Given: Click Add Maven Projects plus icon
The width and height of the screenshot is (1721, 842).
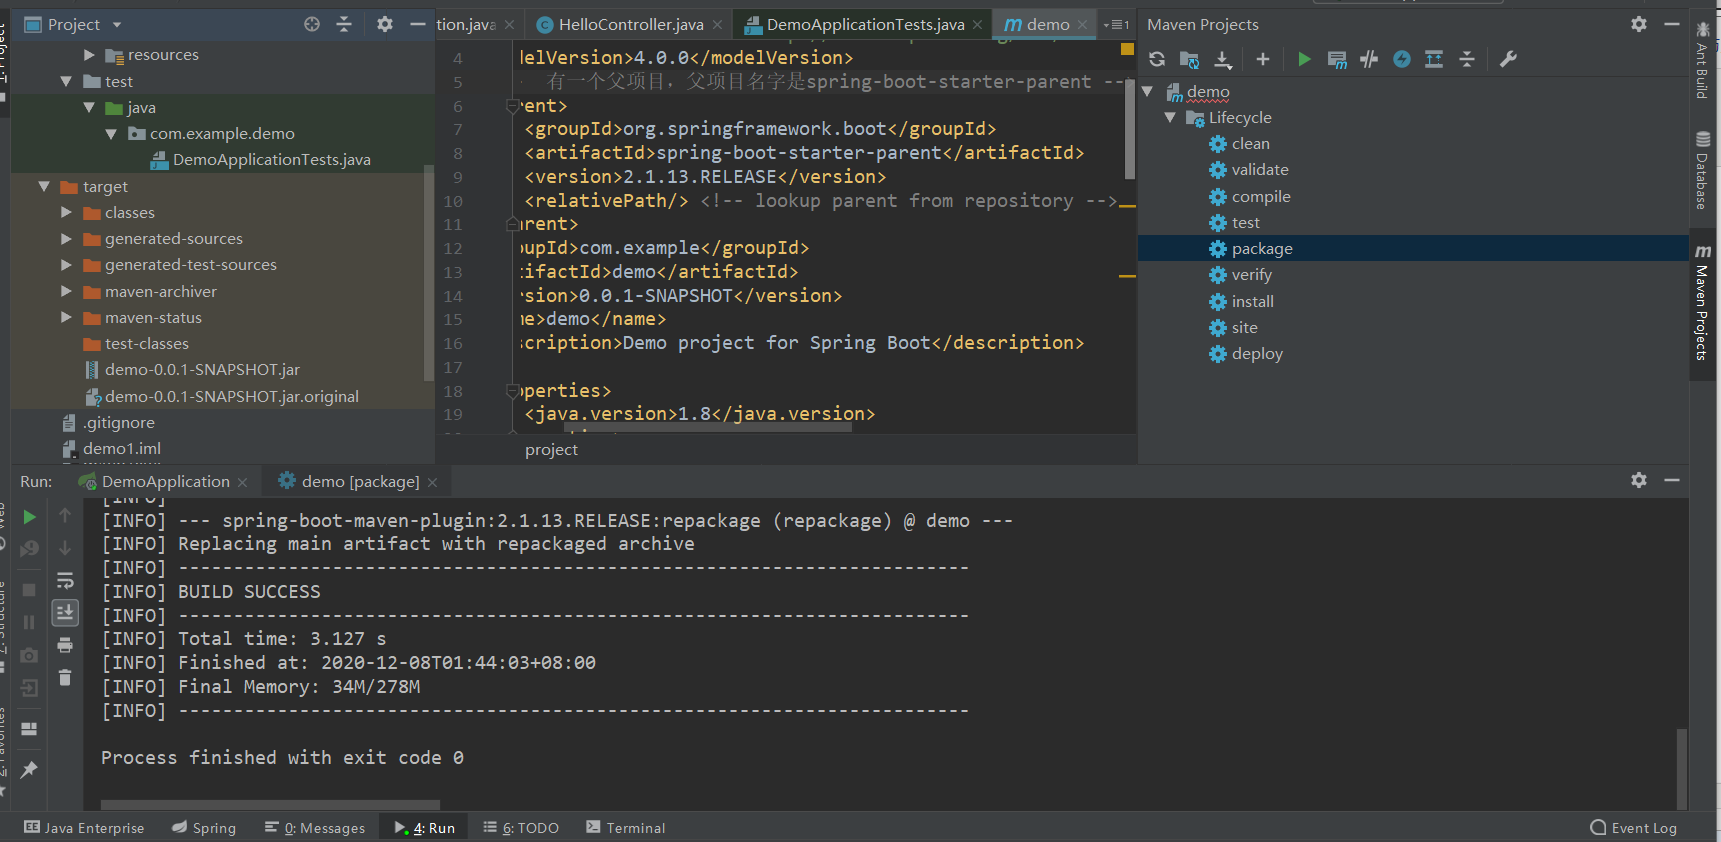Looking at the screenshot, I should (x=1263, y=60).
